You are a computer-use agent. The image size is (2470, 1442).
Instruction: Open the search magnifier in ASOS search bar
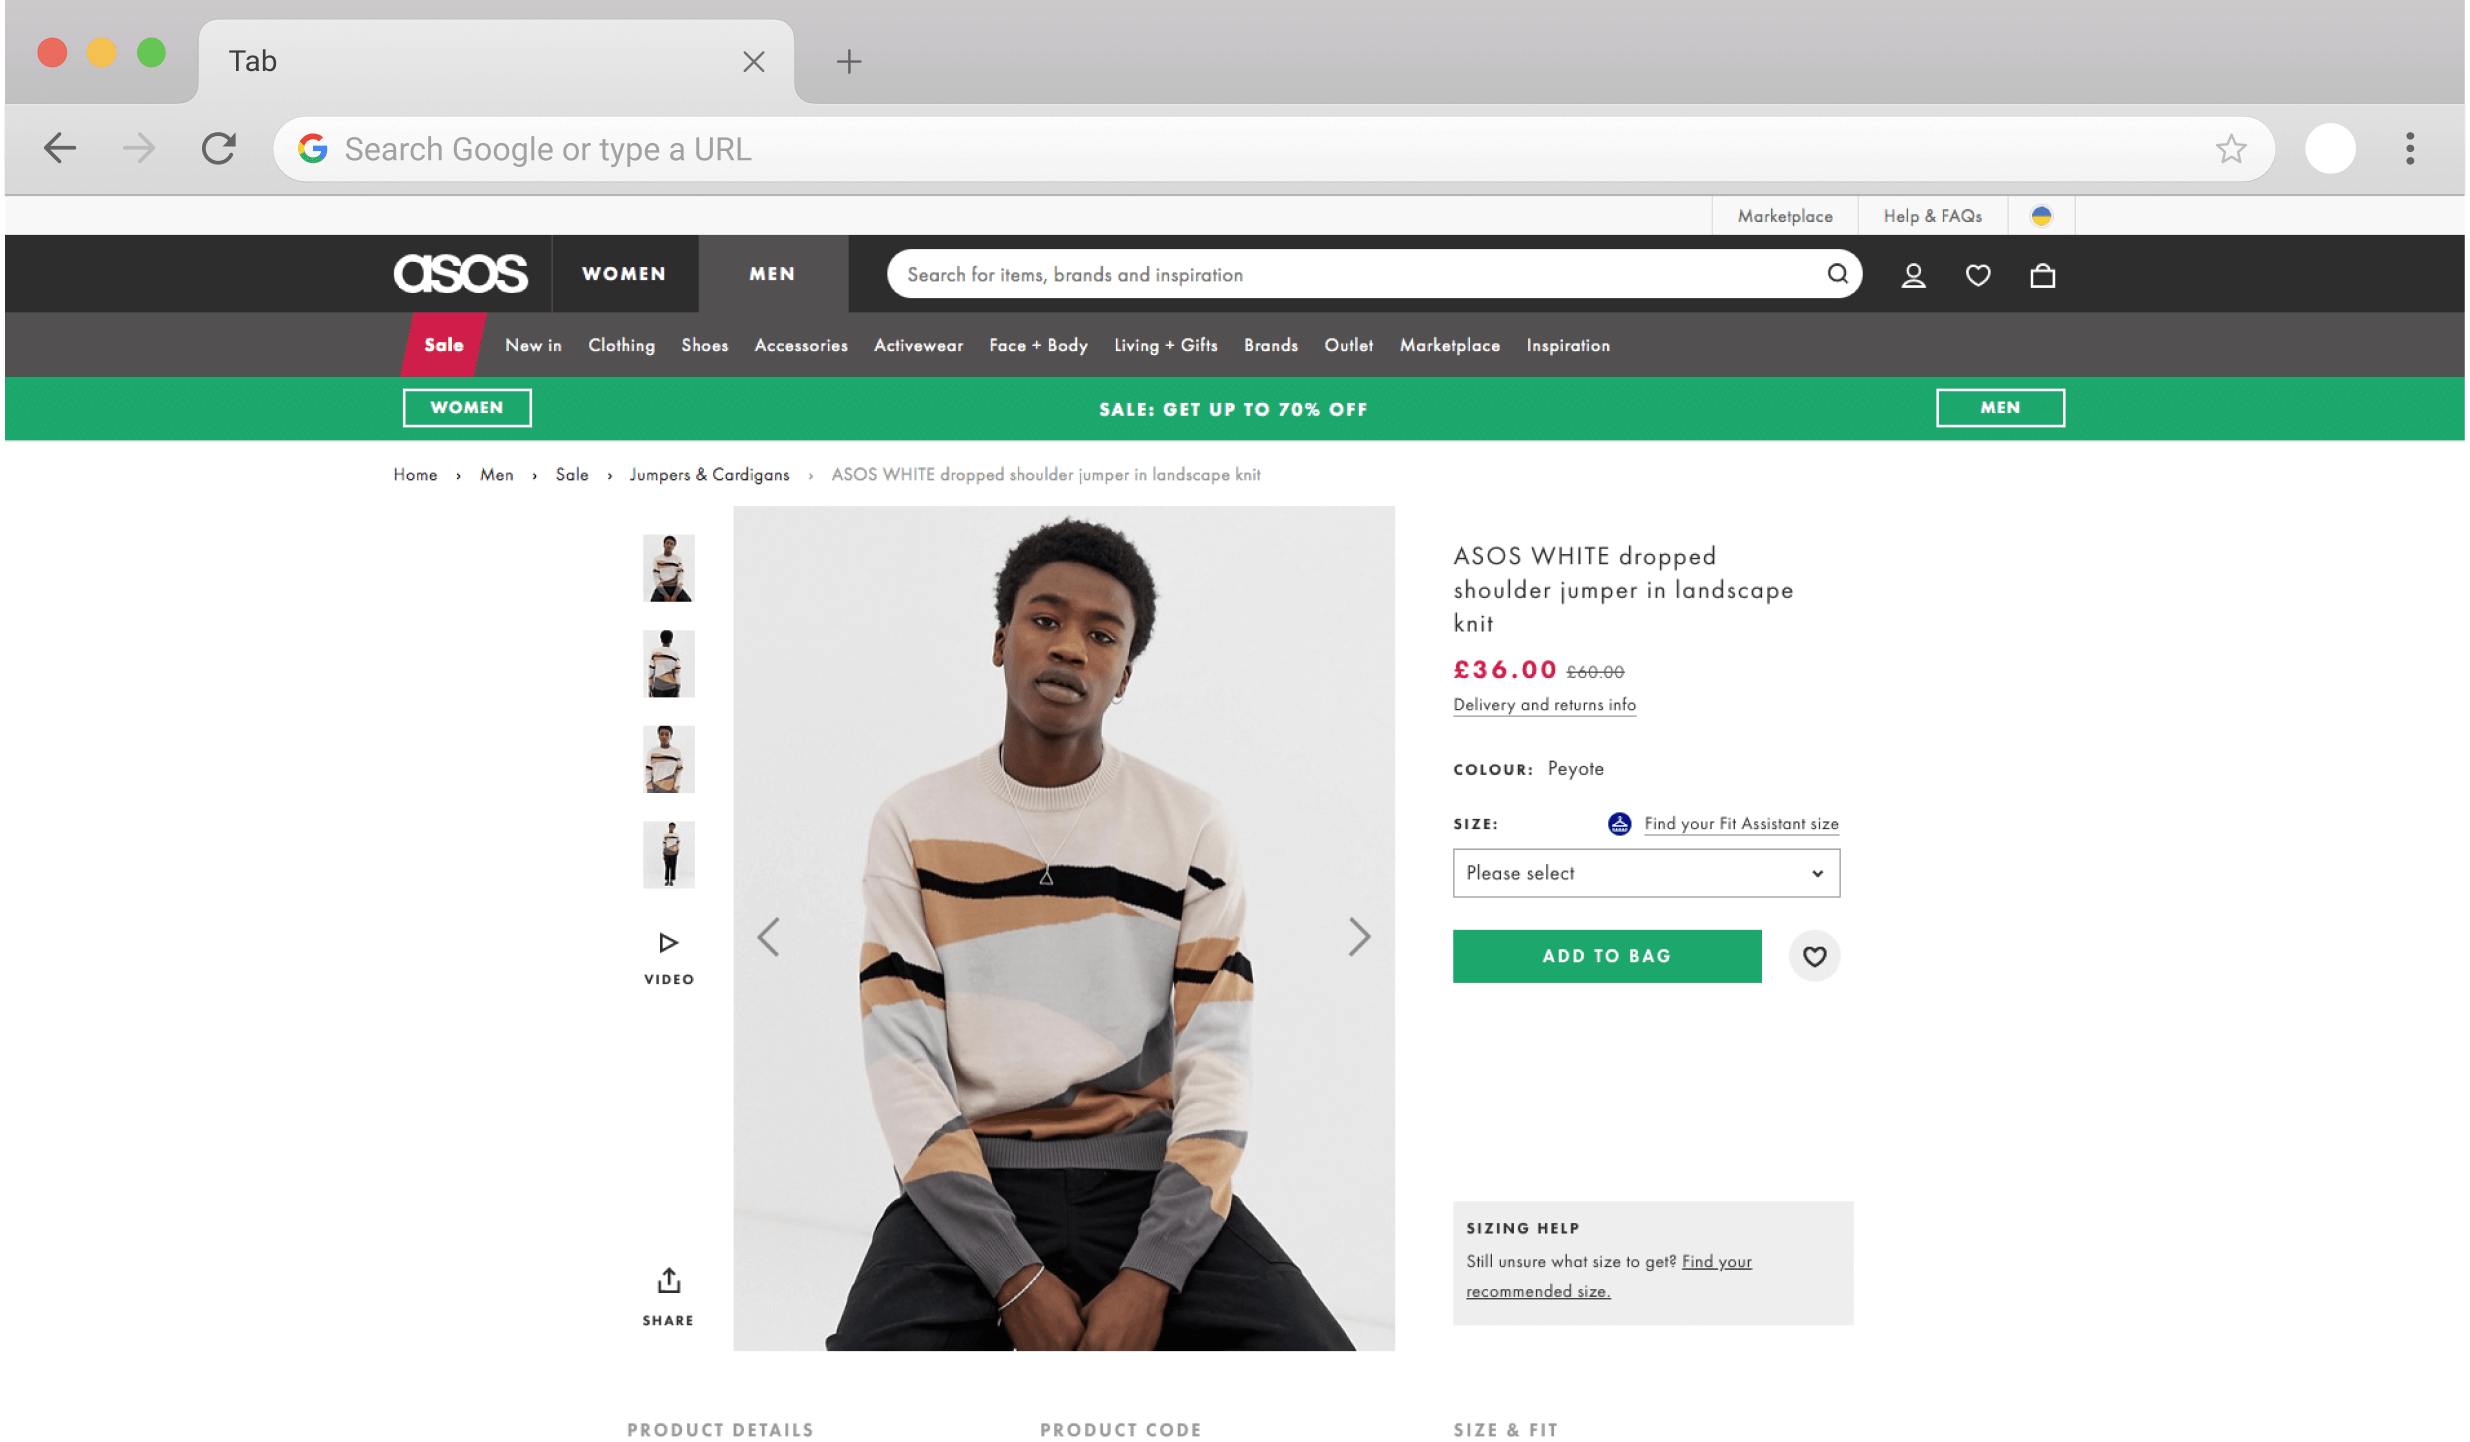[x=1838, y=274]
